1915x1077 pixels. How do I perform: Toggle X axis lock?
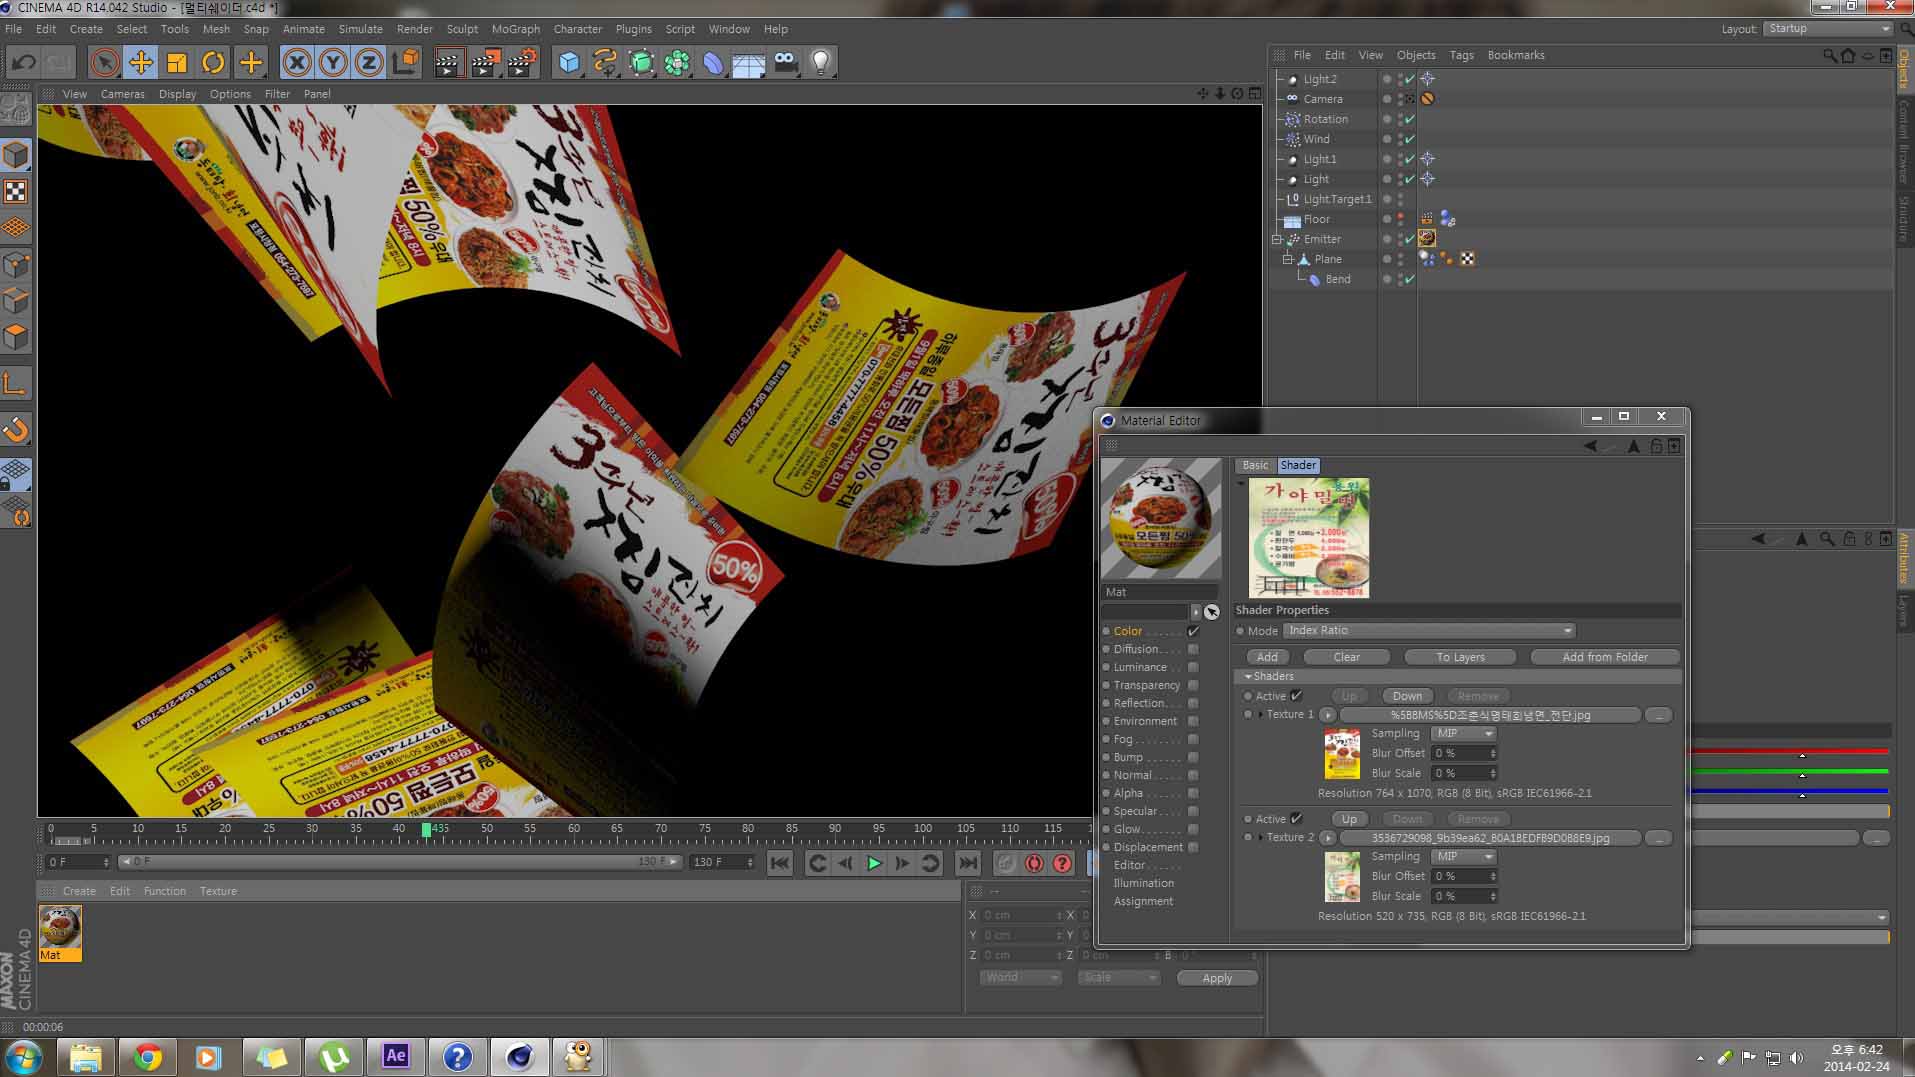tap(297, 63)
